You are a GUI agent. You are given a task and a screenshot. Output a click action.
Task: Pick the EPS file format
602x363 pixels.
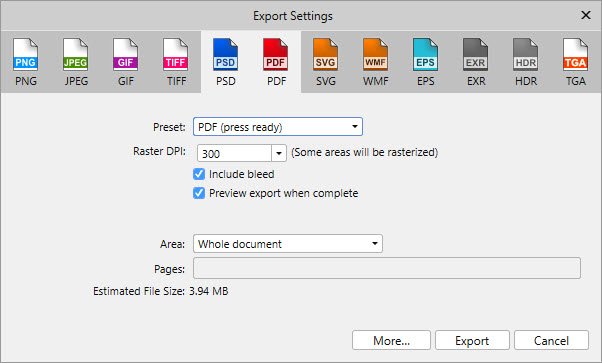425,61
